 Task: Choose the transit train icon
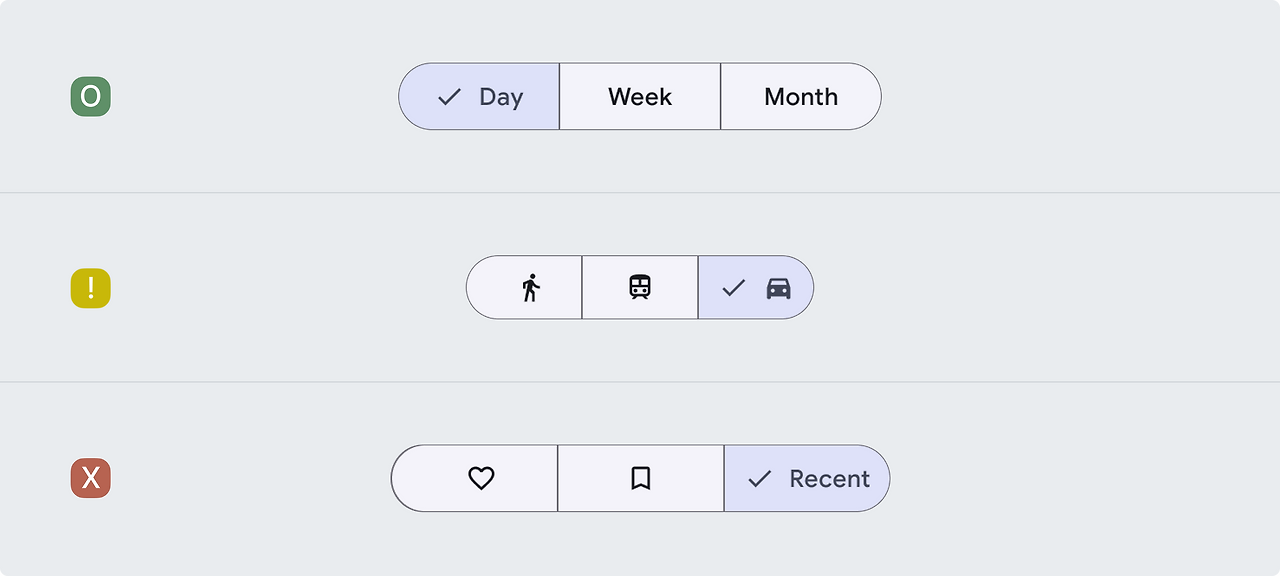point(640,288)
